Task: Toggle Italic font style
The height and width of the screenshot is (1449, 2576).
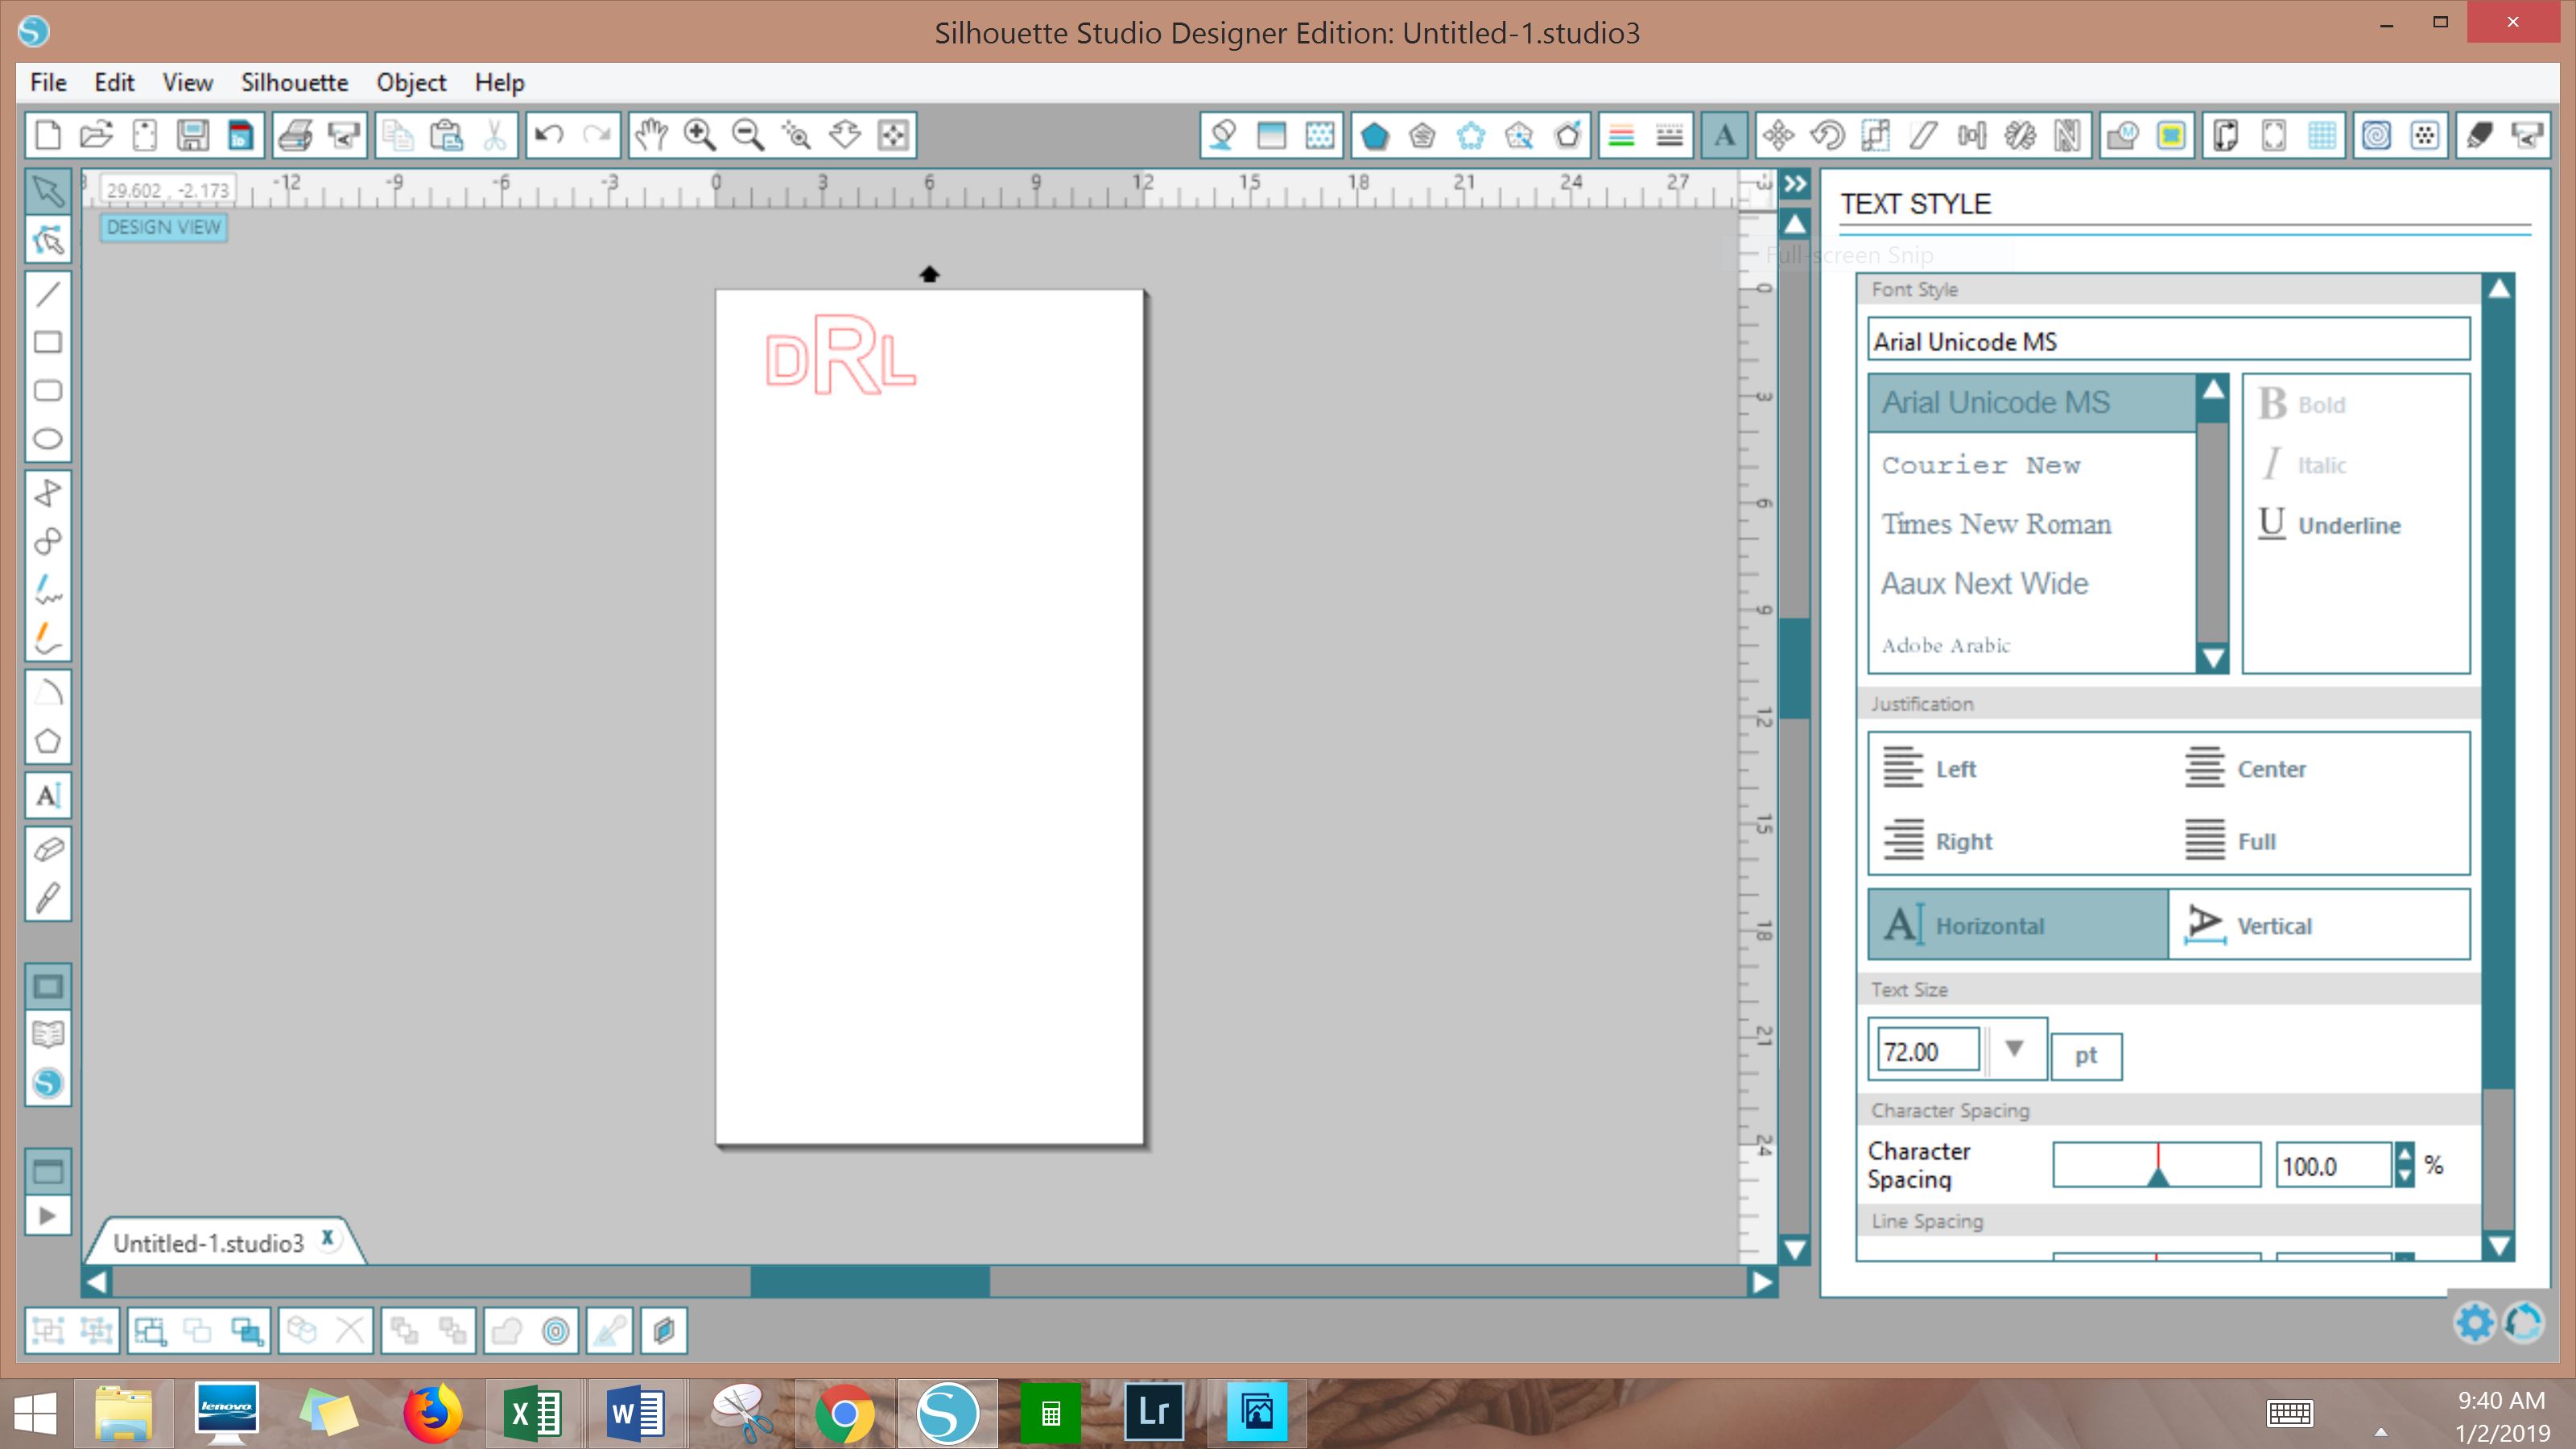Action: tap(2304, 464)
